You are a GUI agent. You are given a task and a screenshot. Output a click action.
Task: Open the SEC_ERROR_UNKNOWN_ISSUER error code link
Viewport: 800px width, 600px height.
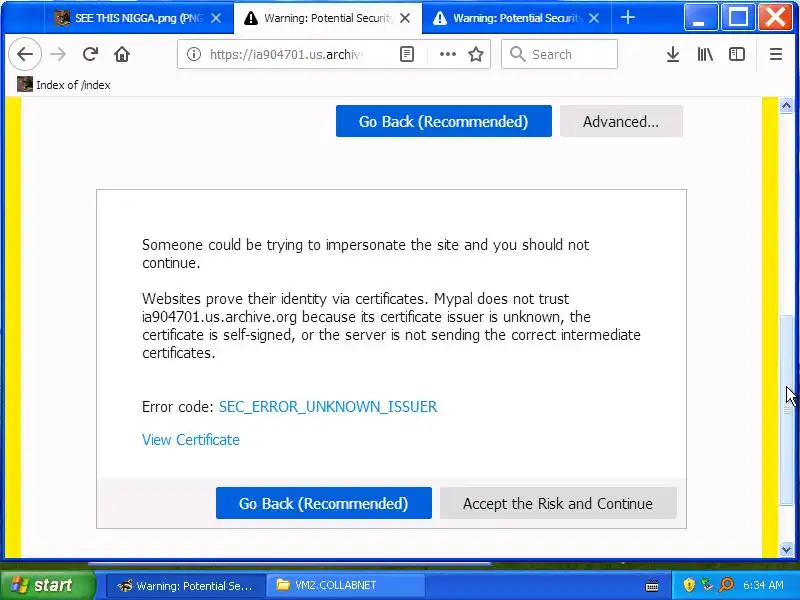coord(328,407)
